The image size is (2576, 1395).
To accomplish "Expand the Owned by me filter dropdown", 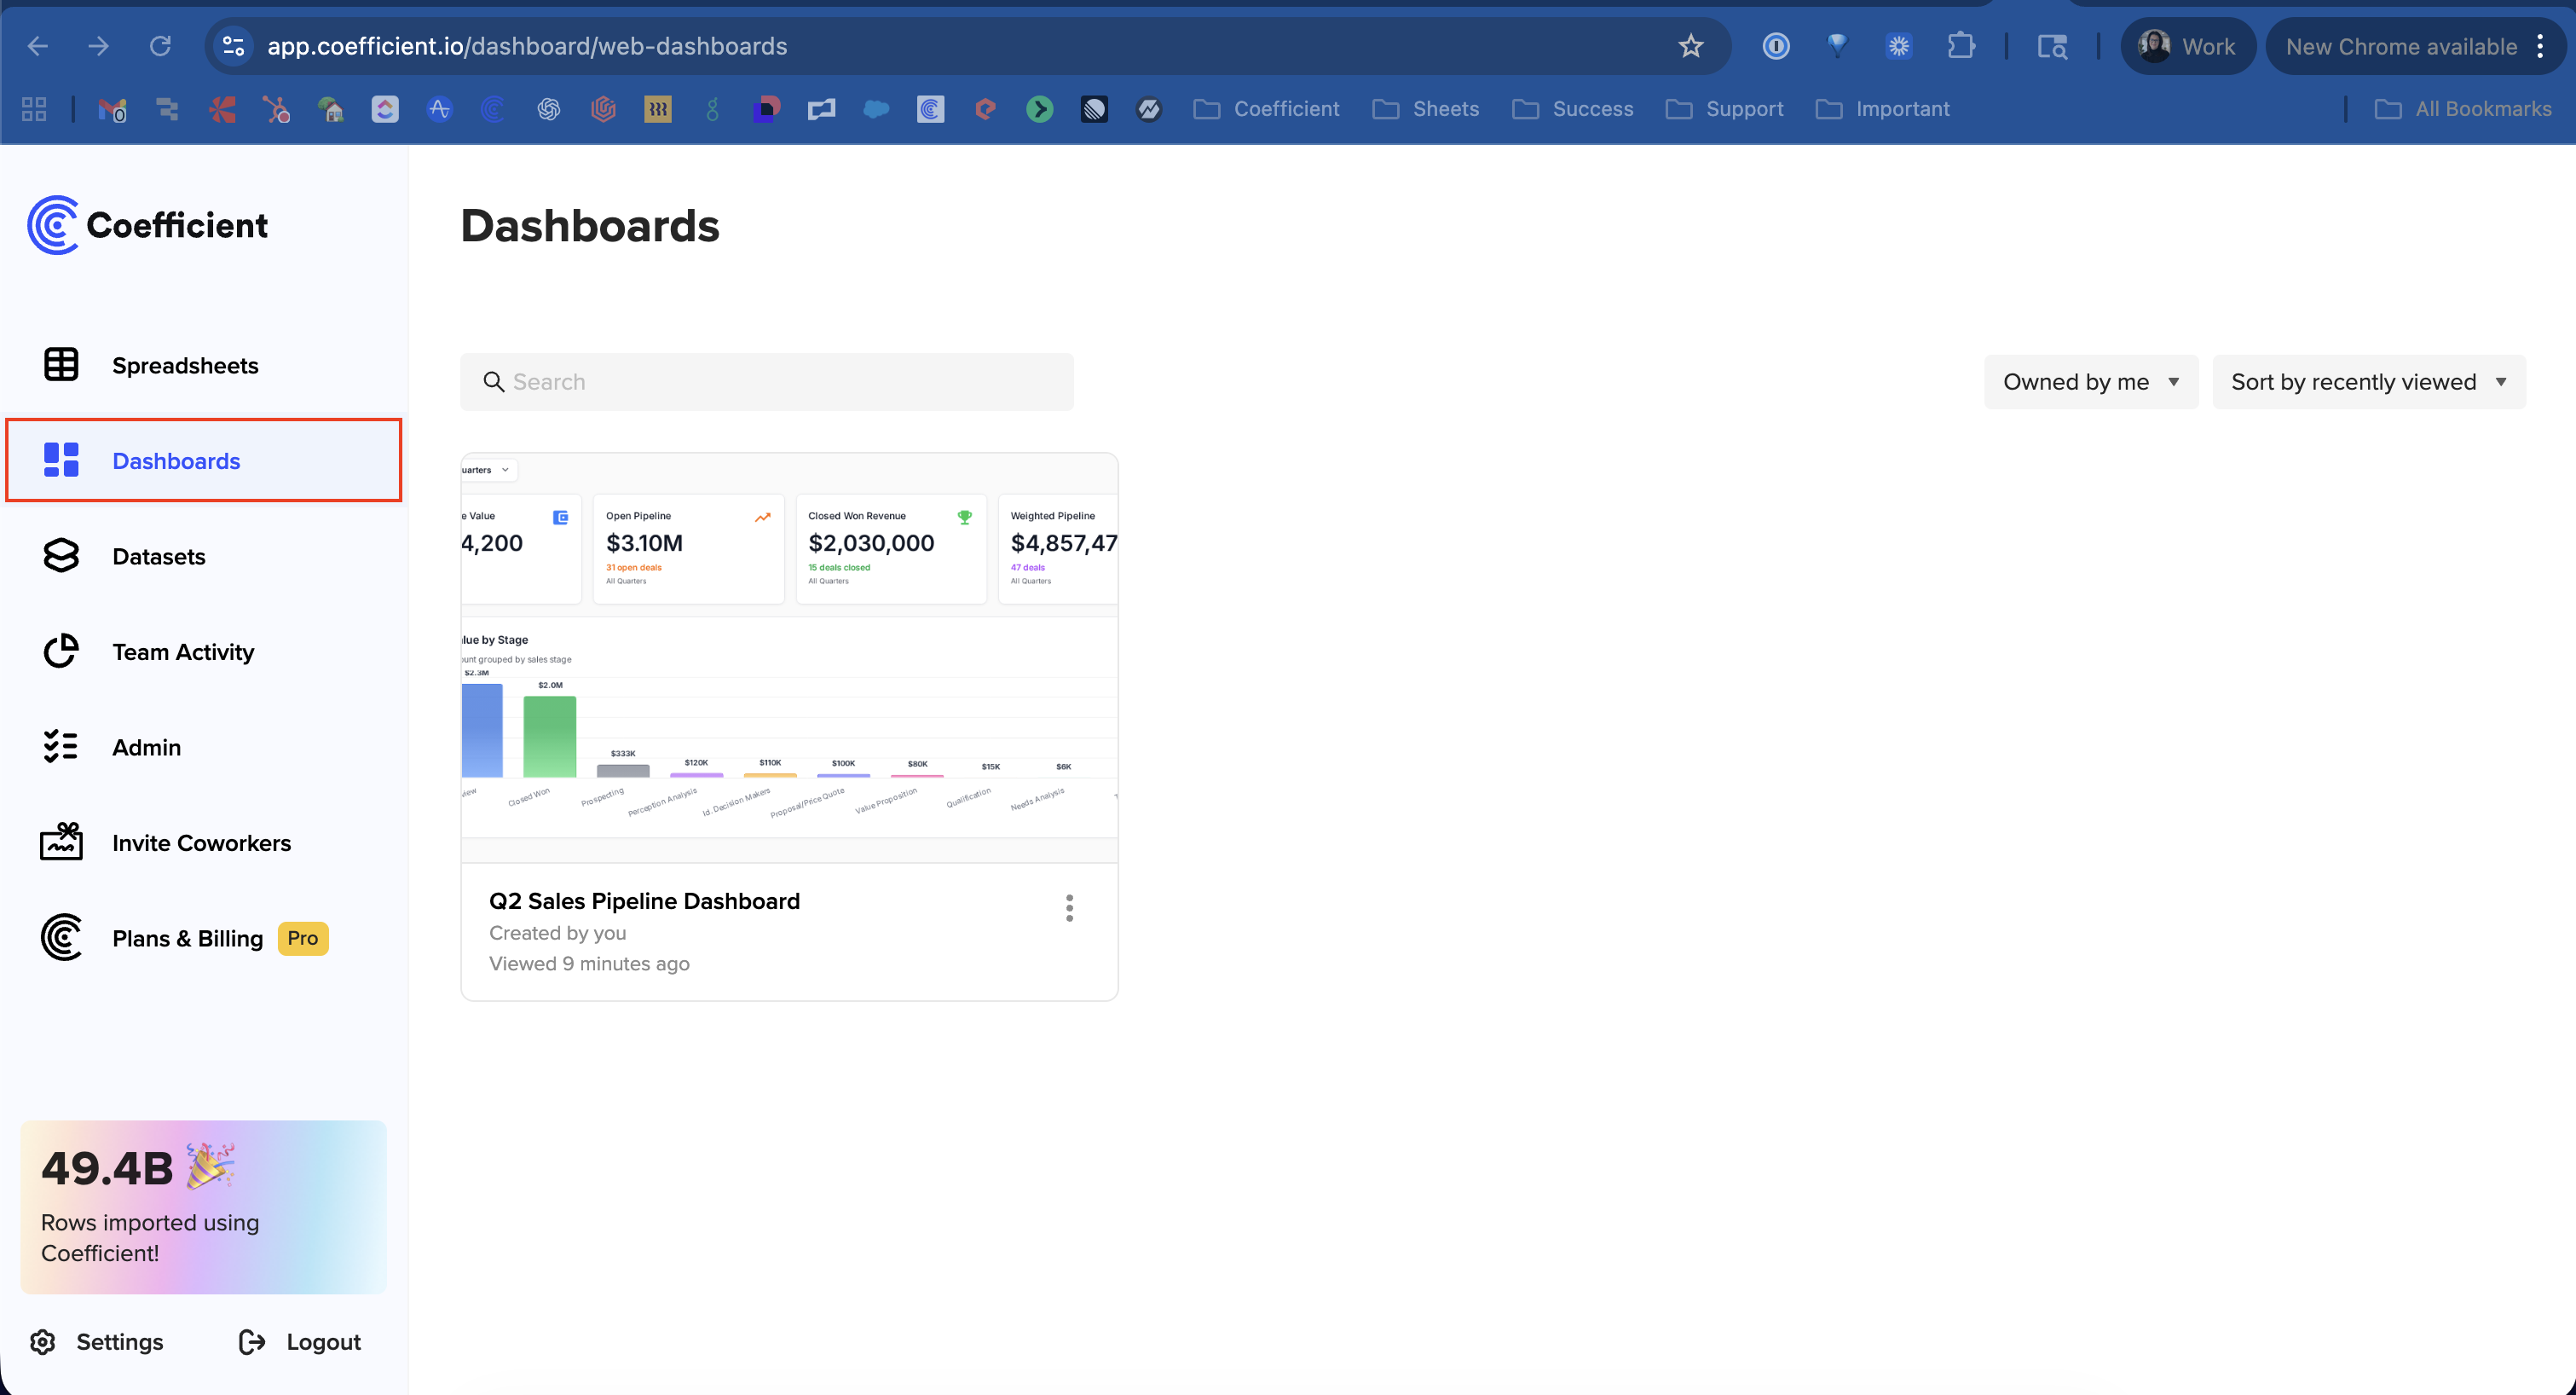I will pyautogui.click(x=2090, y=382).
